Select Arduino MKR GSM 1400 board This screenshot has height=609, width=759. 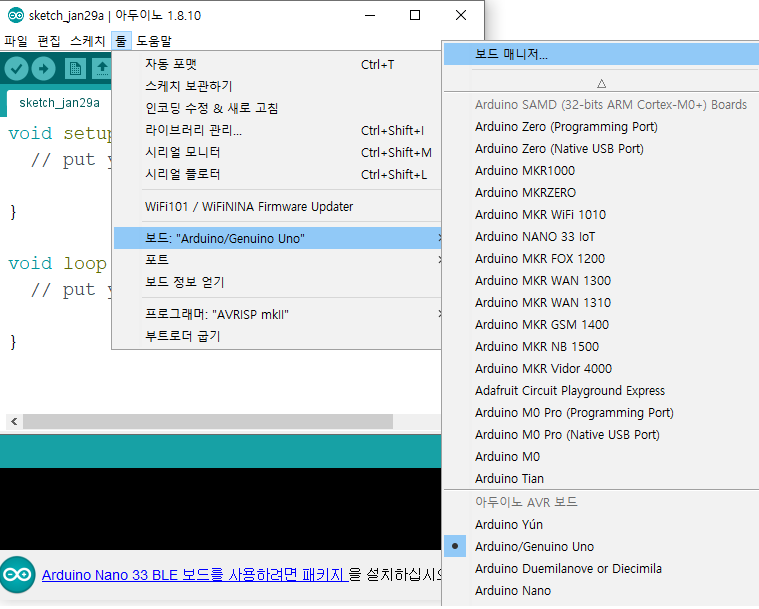pos(601,325)
